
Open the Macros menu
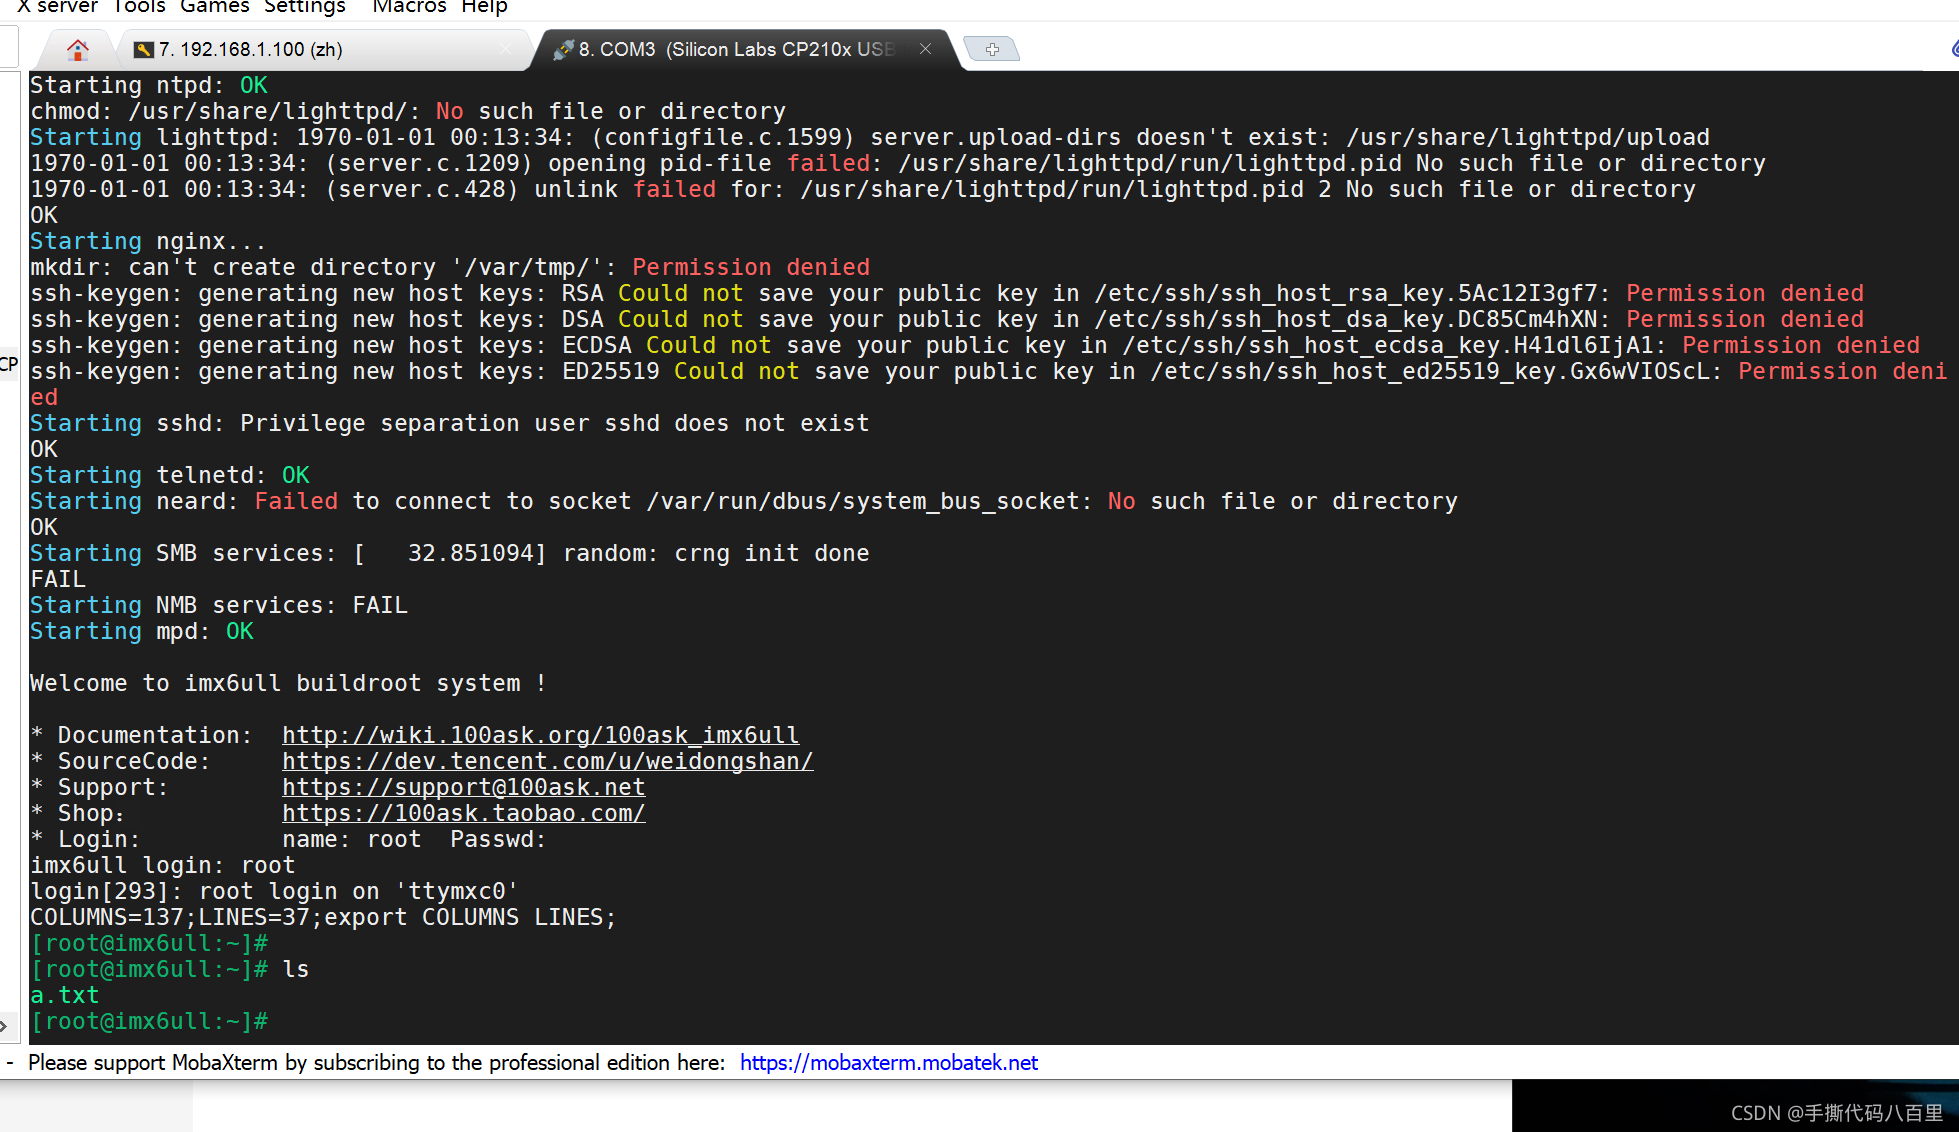coord(409,7)
